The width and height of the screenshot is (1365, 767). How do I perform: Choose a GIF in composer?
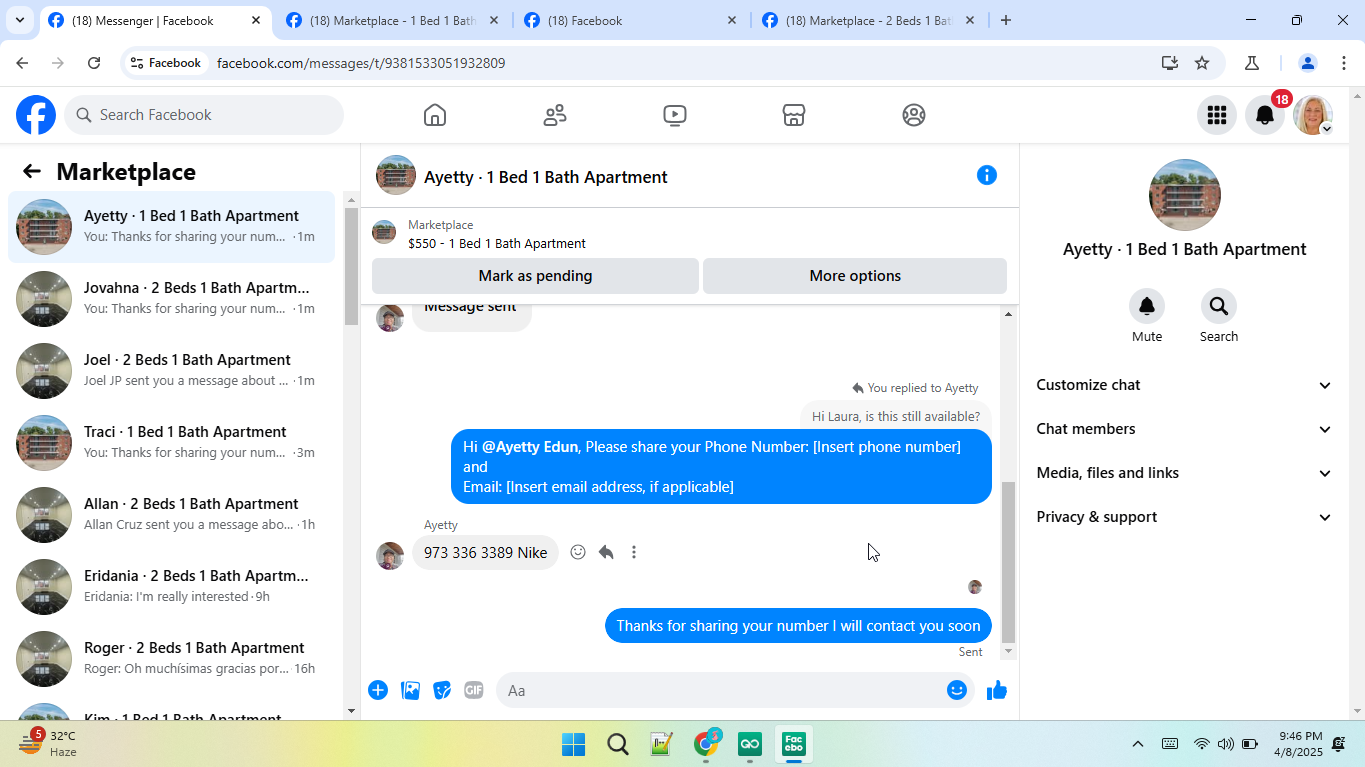[x=474, y=690]
